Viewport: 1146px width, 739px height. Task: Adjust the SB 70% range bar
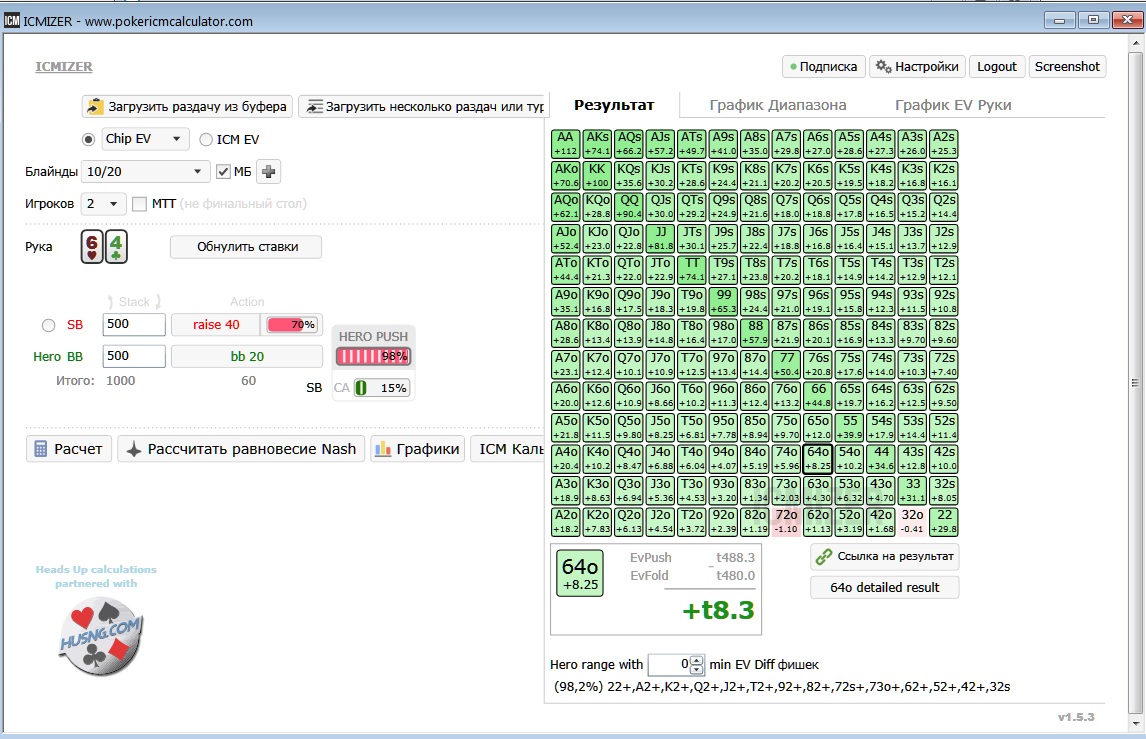tap(292, 325)
